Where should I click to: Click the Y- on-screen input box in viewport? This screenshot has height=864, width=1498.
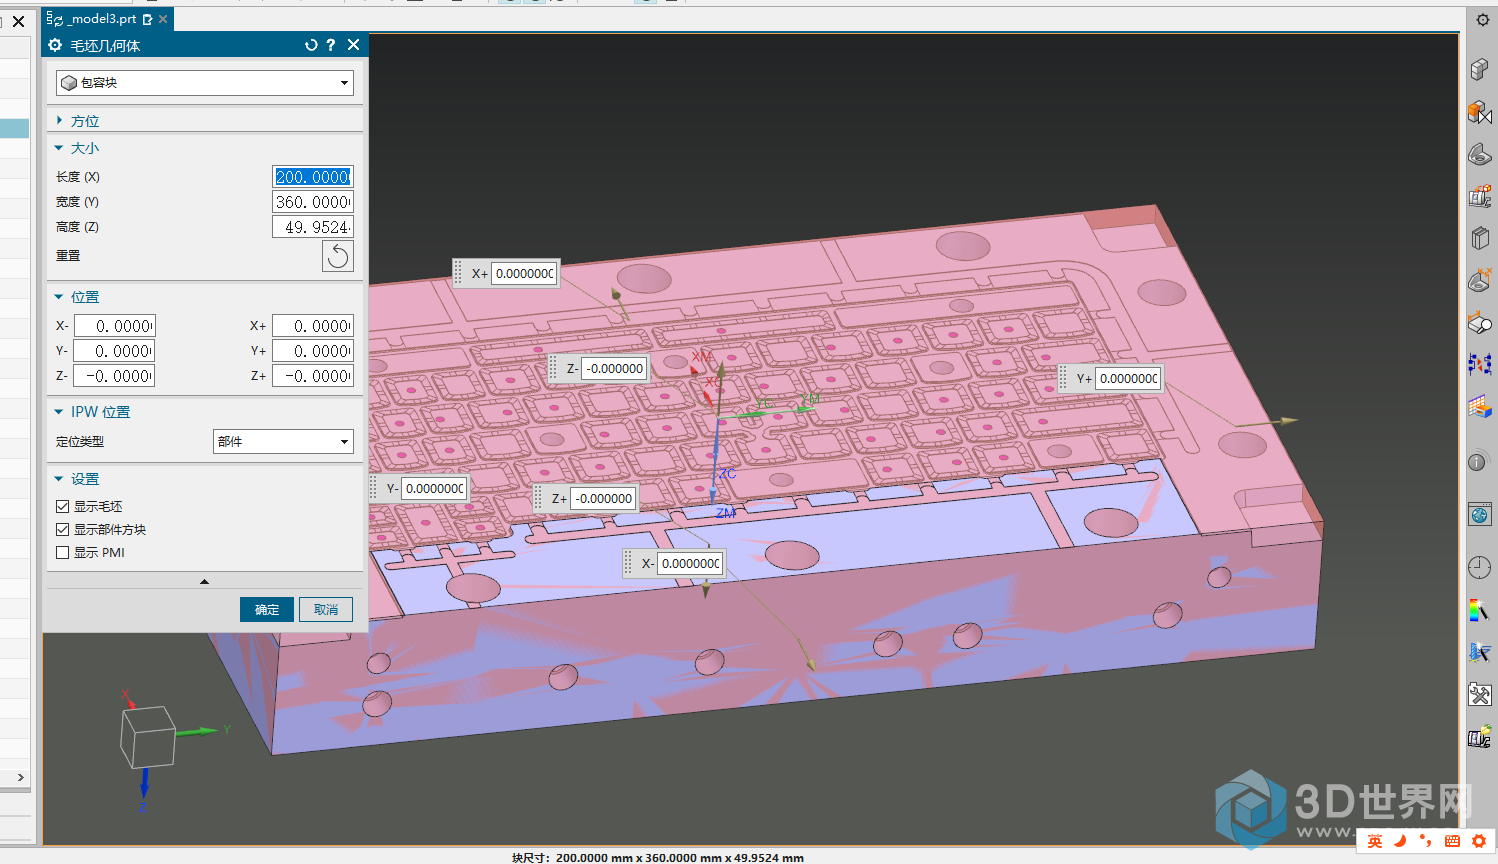(x=434, y=489)
